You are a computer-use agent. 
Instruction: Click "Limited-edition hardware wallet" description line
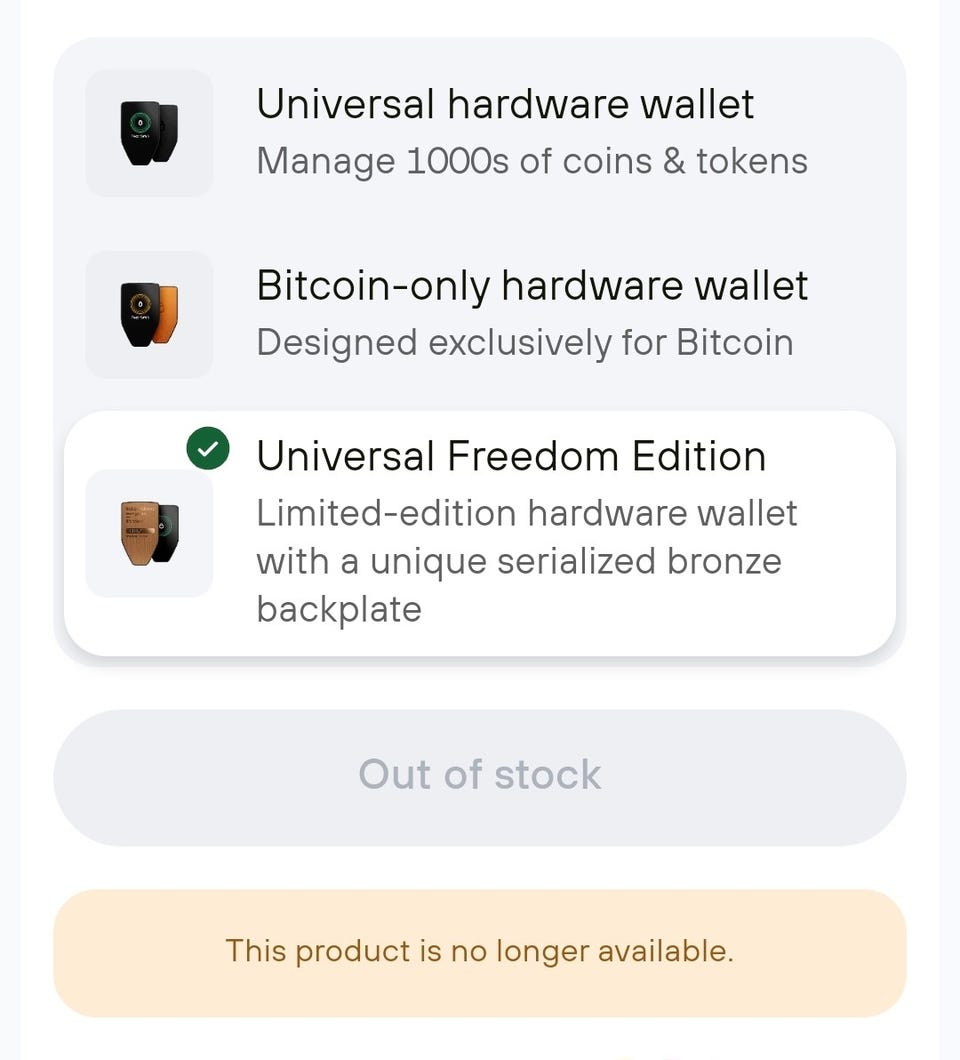[526, 513]
